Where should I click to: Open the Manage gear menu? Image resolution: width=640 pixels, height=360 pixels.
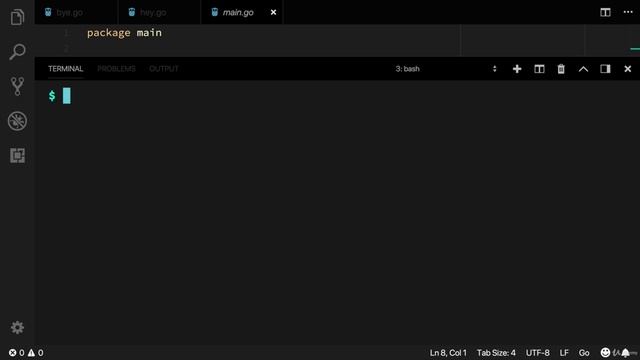point(17,328)
